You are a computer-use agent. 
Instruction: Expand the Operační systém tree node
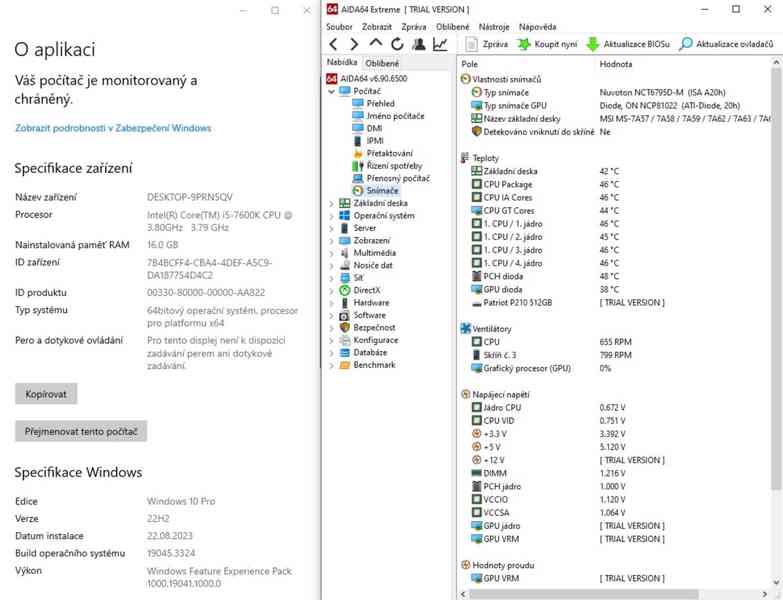[332, 216]
